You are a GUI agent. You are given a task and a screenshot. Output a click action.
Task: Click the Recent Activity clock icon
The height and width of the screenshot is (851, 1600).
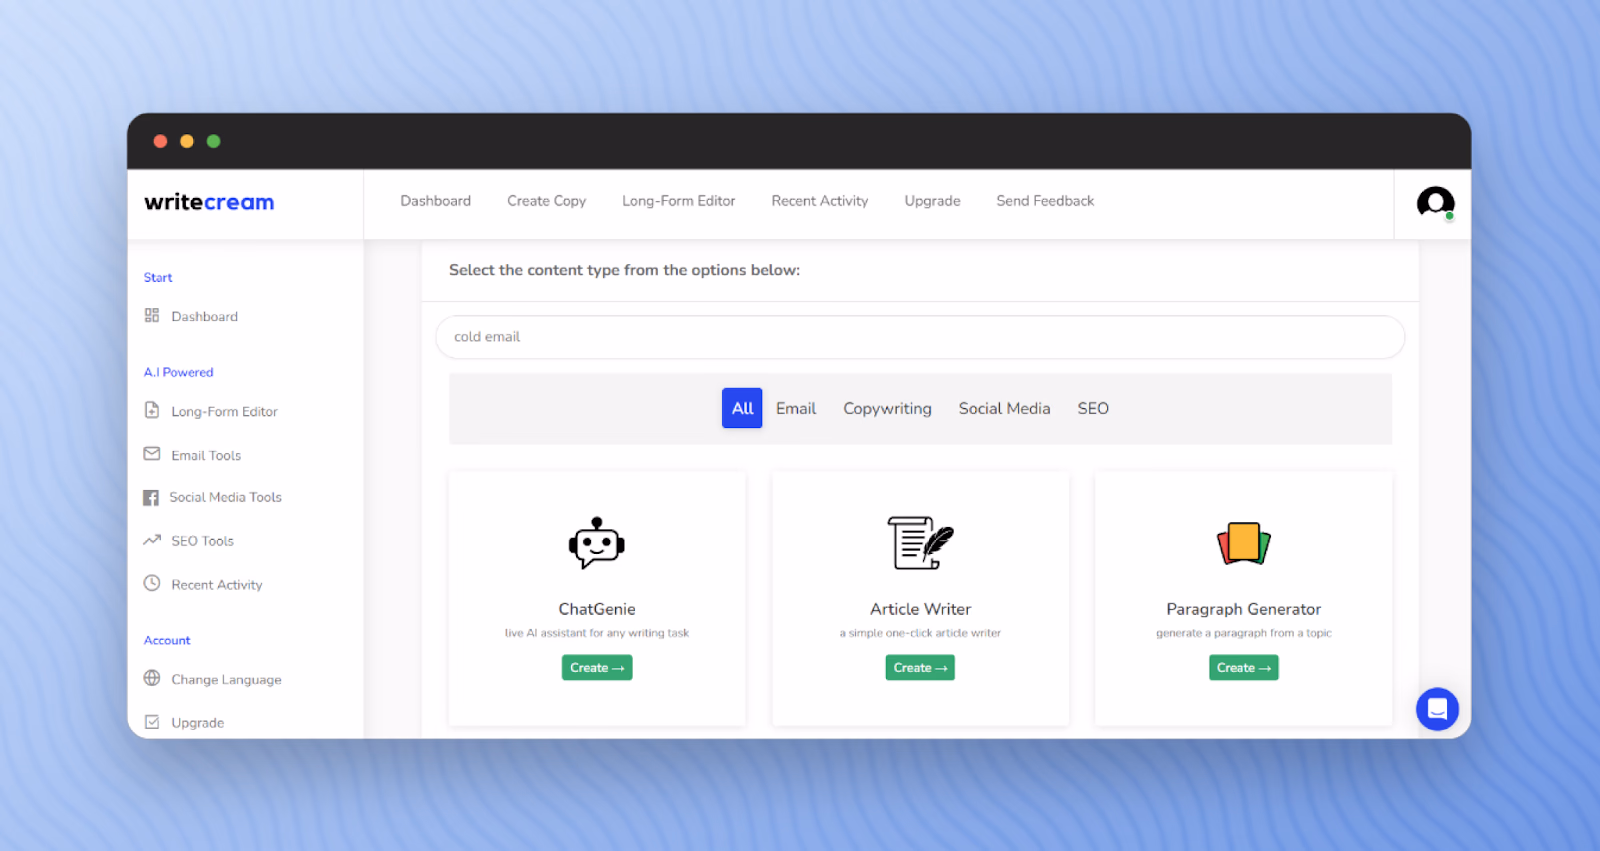click(x=152, y=583)
